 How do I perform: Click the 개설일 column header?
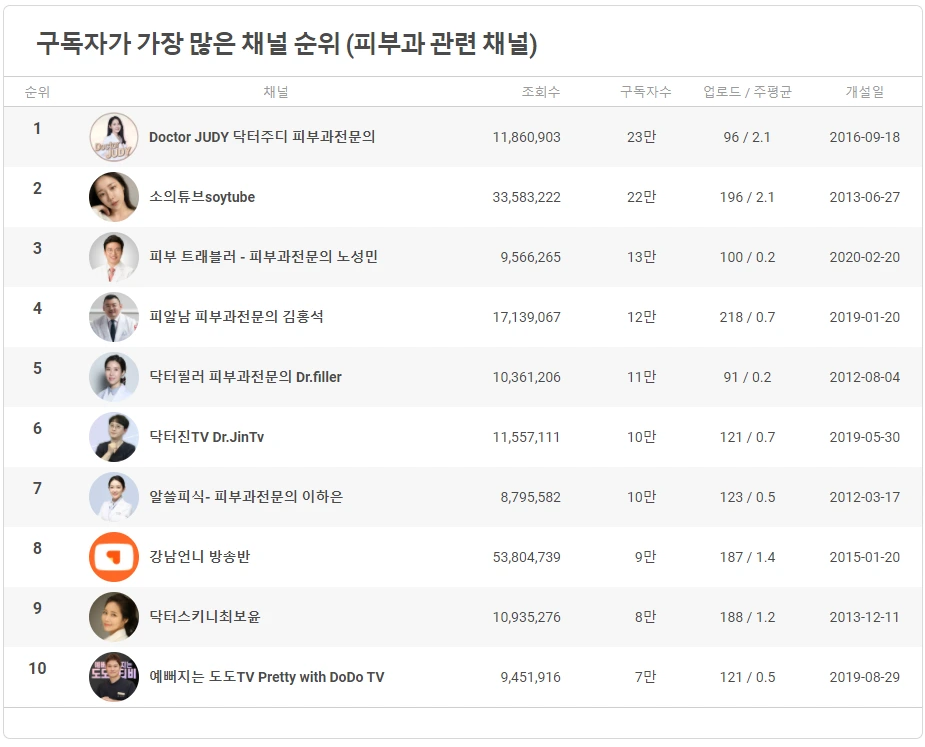click(x=865, y=91)
